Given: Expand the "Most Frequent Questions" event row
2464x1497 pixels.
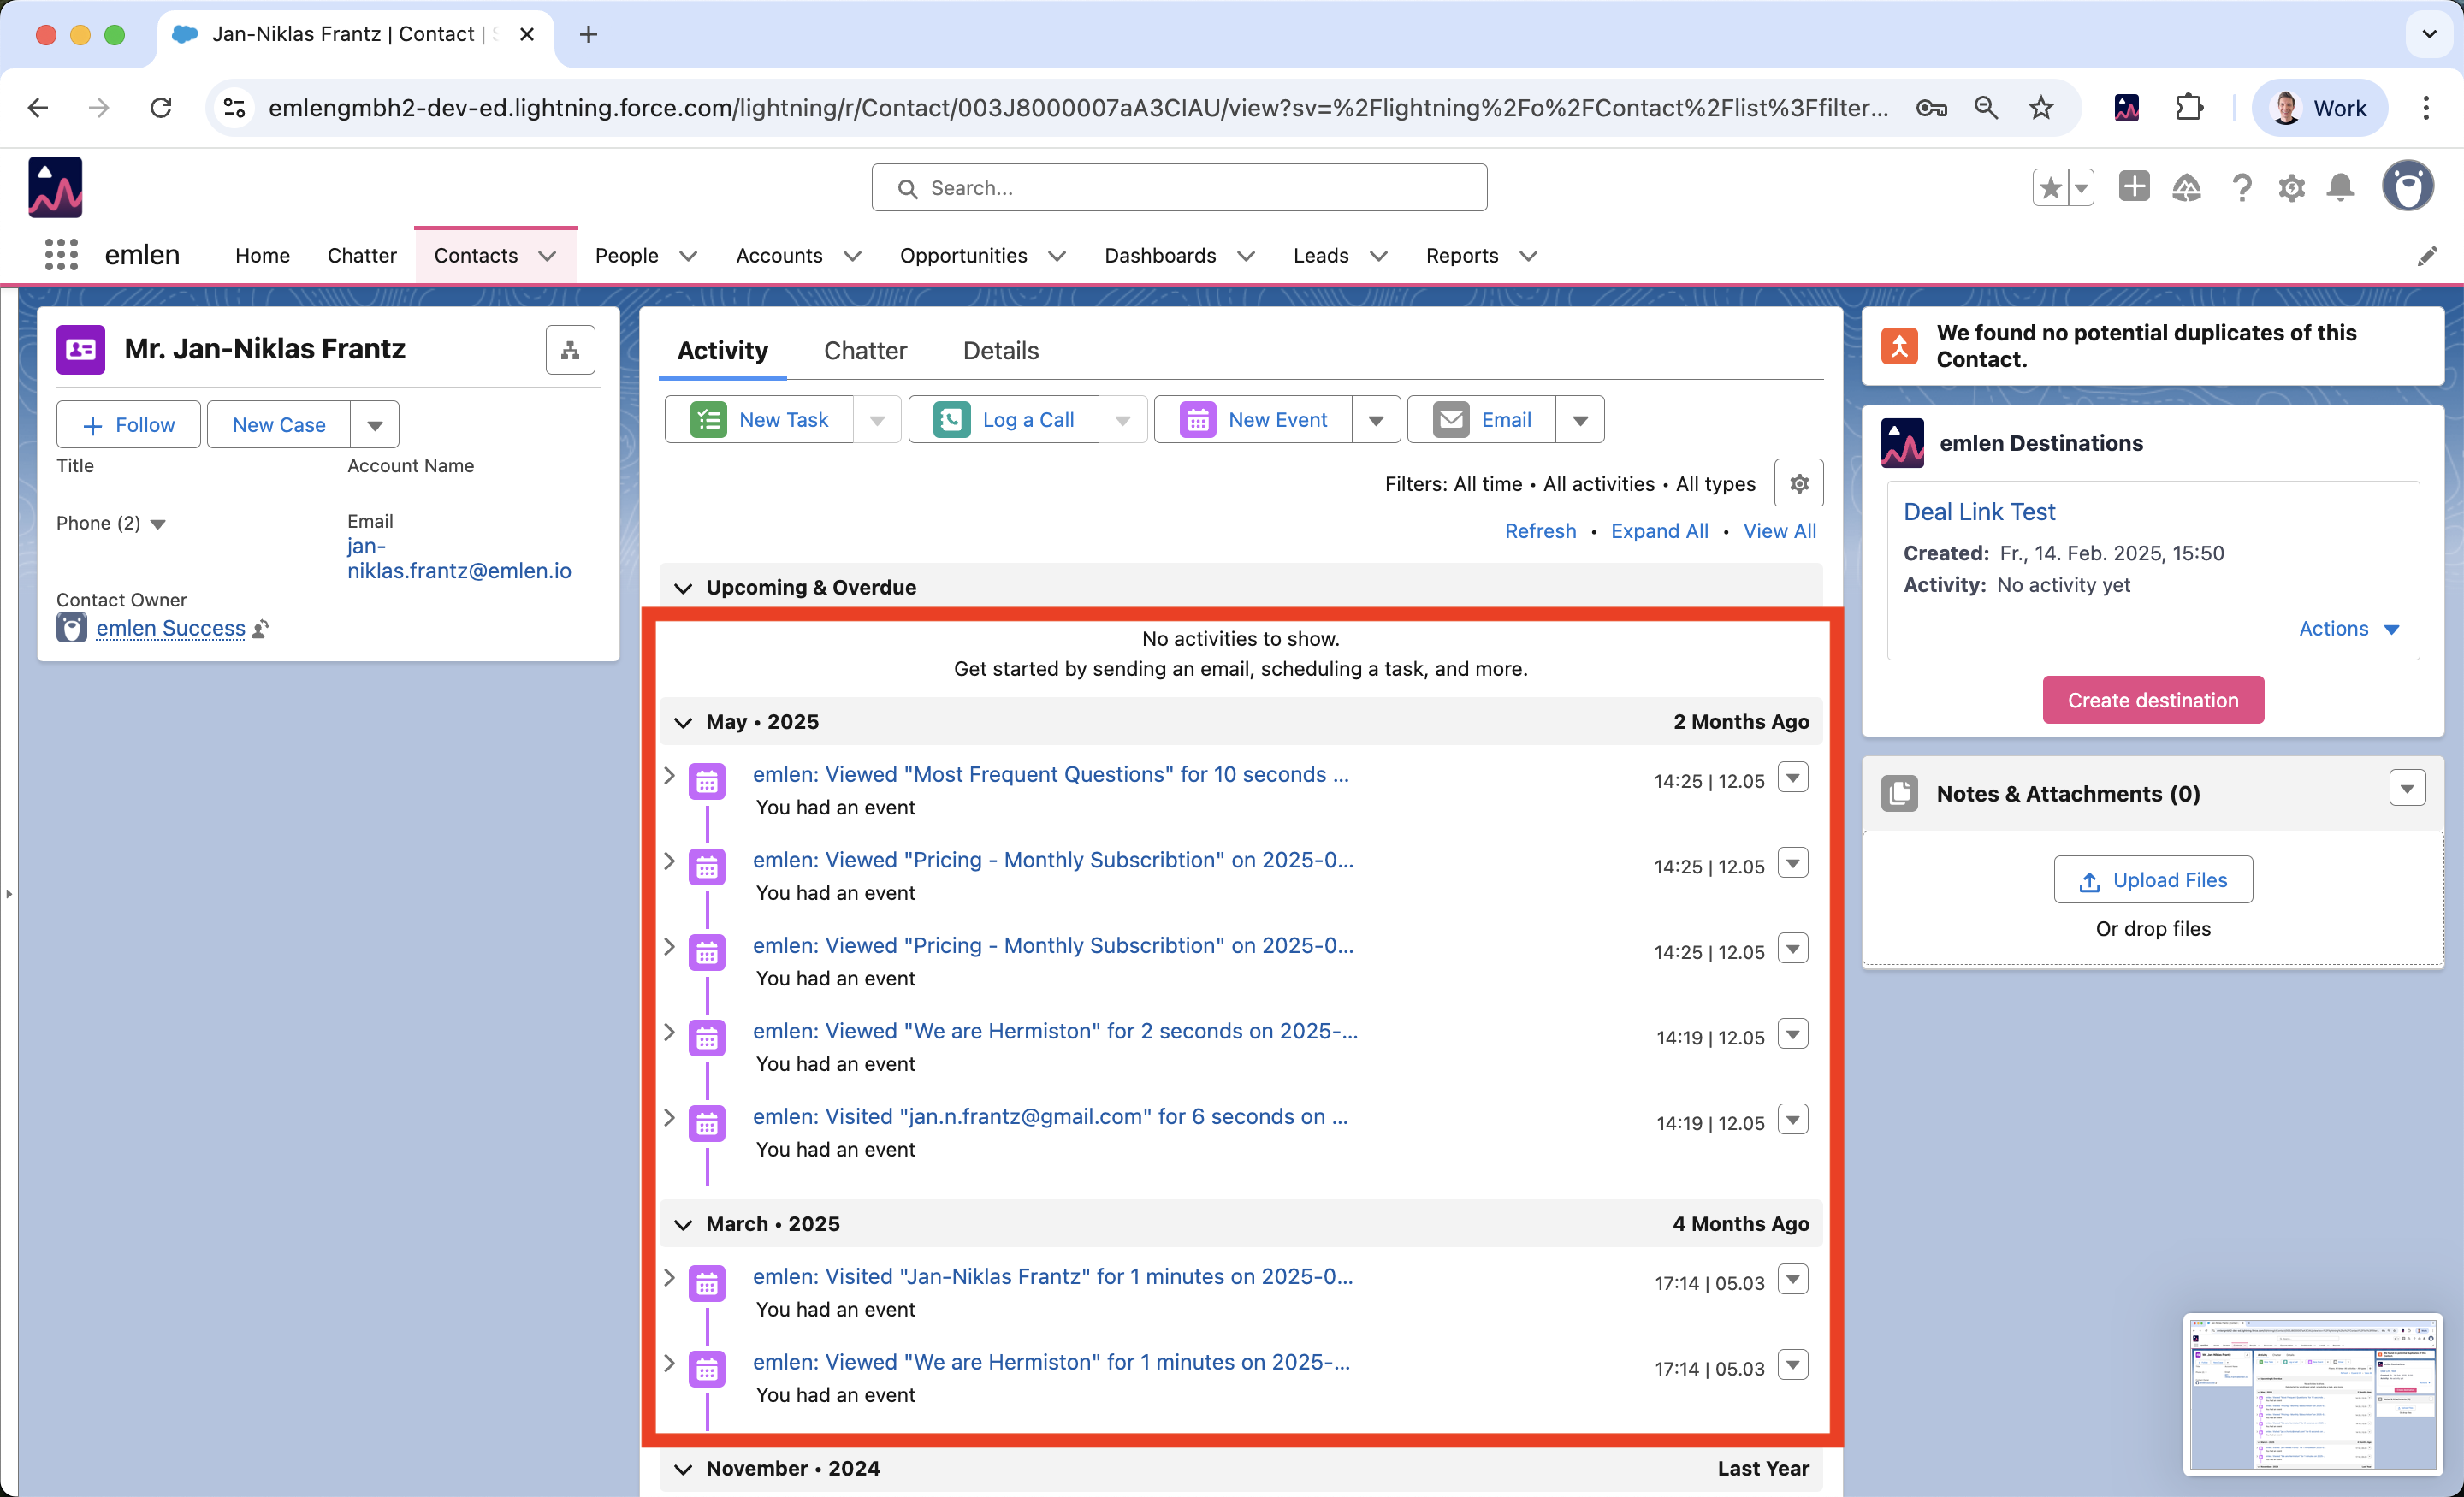Looking at the screenshot, I should pyautogui.click(x=670, y=775).
